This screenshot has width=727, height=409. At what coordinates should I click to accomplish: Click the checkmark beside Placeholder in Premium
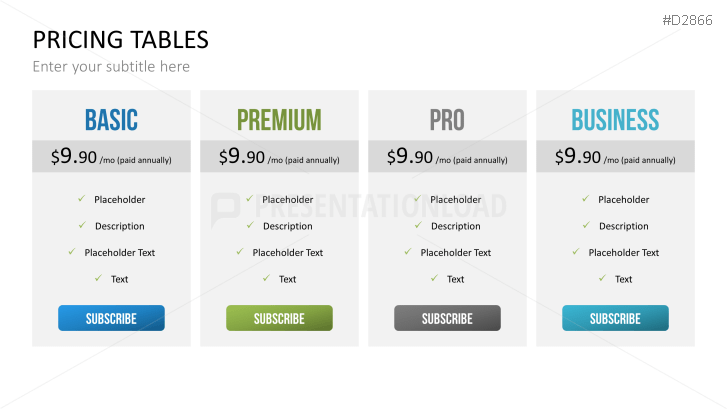click(x=249, y=199)
